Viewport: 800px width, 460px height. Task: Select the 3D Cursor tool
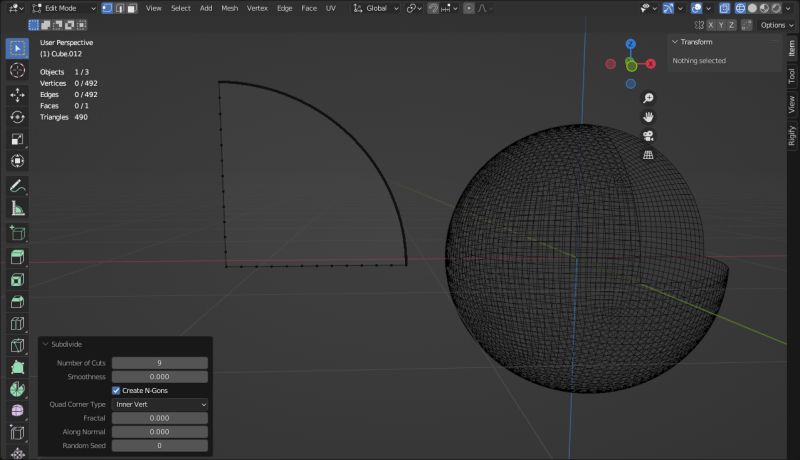pos(17,70)
